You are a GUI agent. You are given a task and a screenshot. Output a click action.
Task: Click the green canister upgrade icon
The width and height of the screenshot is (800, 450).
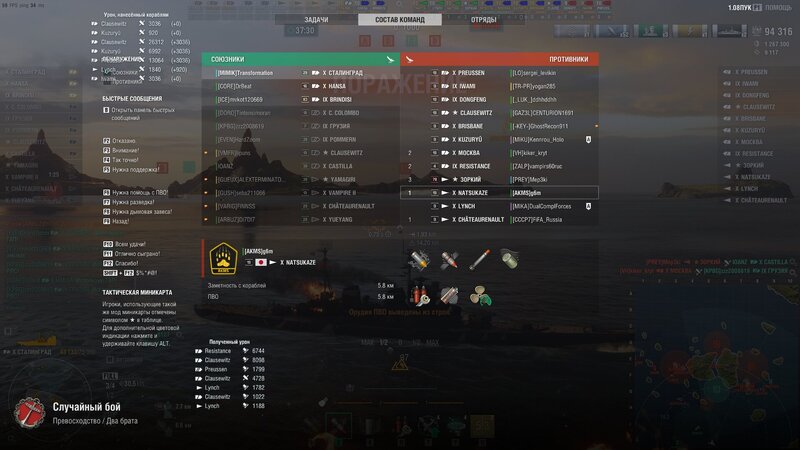(x=509, y=259)
